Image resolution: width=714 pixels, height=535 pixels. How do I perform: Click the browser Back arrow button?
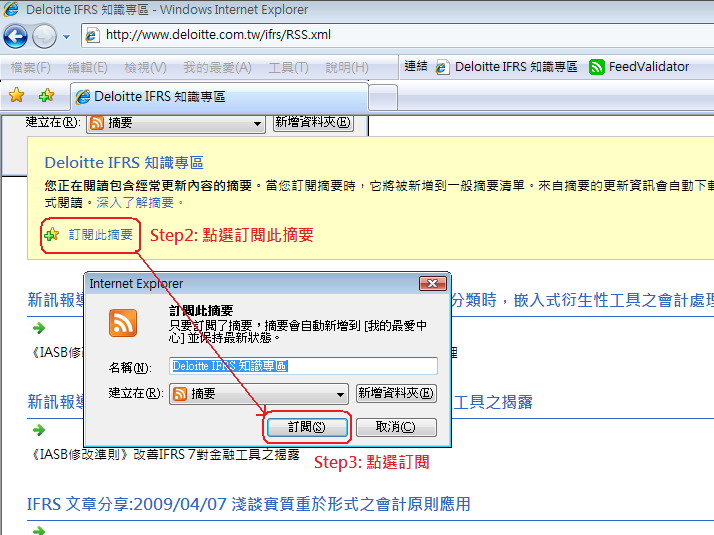pos(15,36)
